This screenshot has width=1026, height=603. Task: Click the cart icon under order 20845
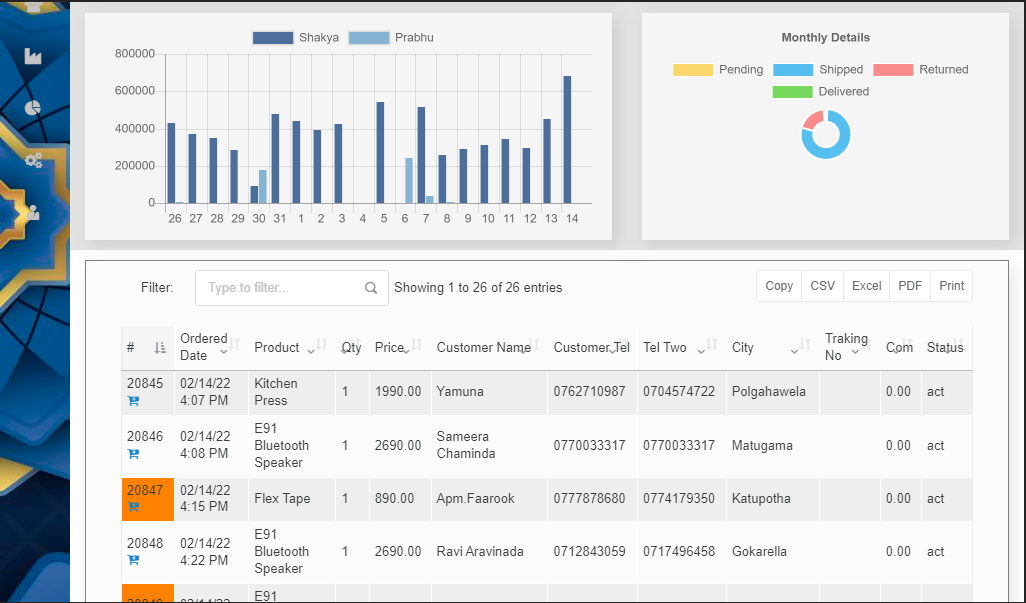[133, 401]
